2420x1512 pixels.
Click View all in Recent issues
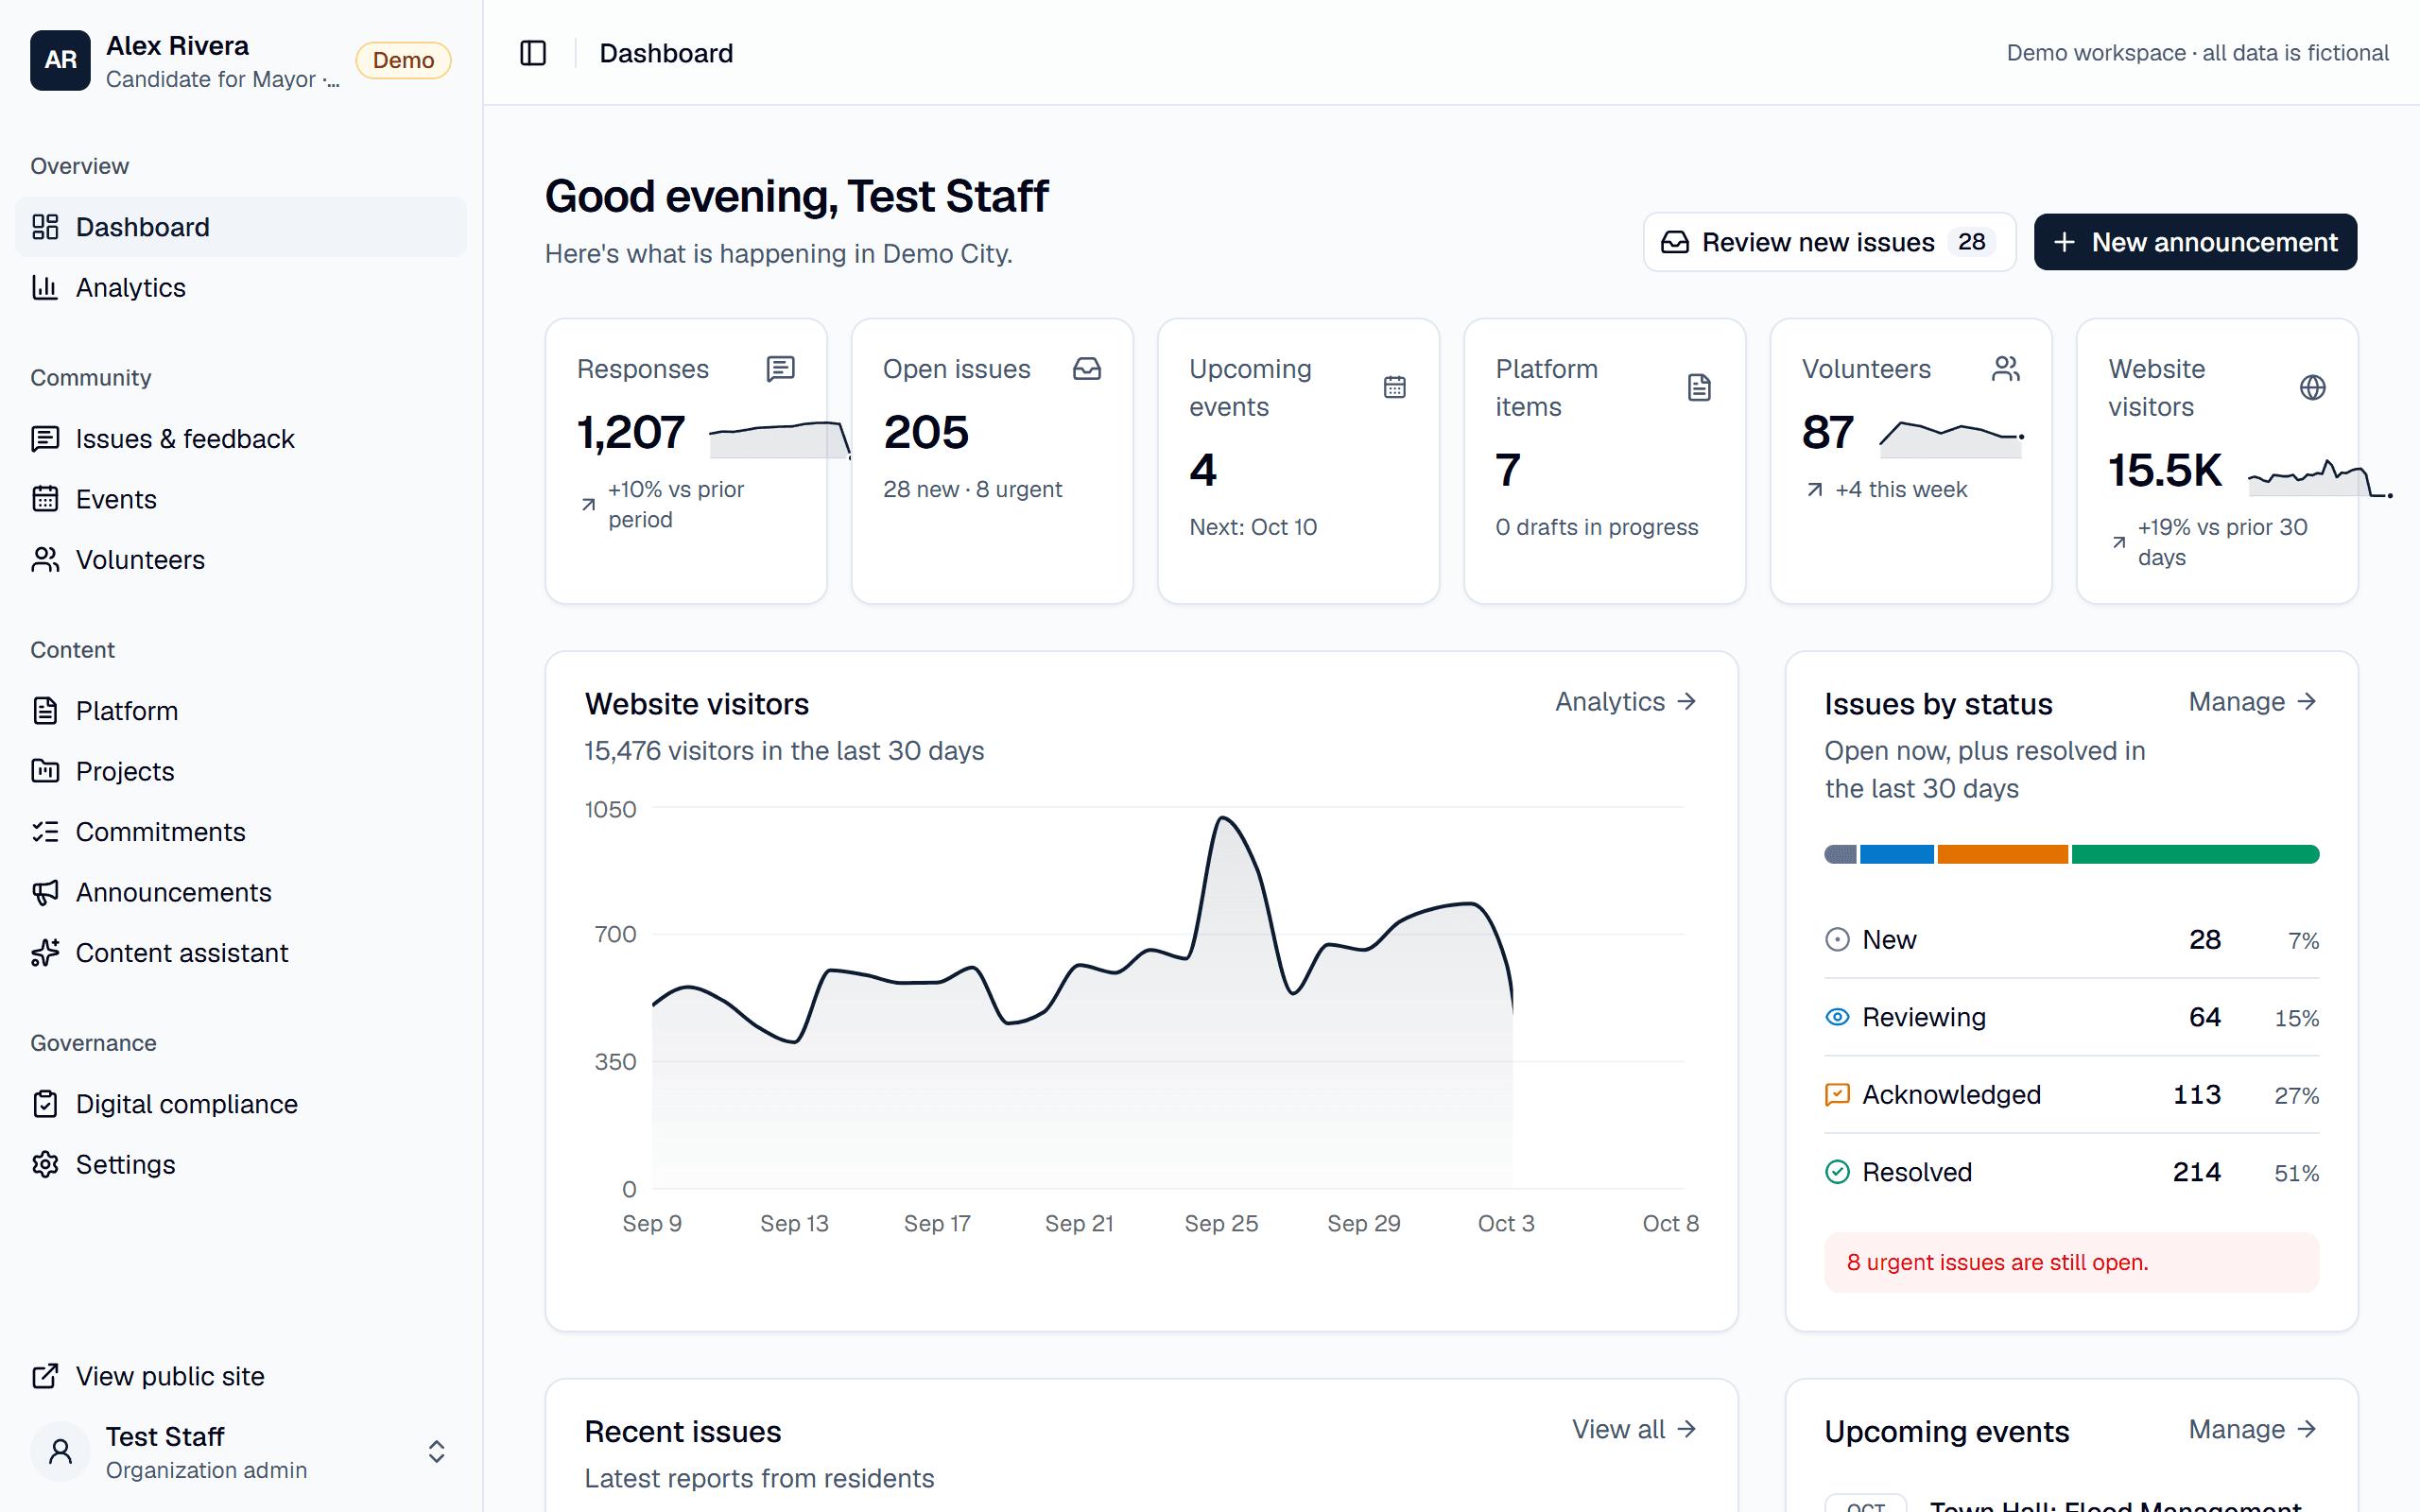point(1634,1429)
